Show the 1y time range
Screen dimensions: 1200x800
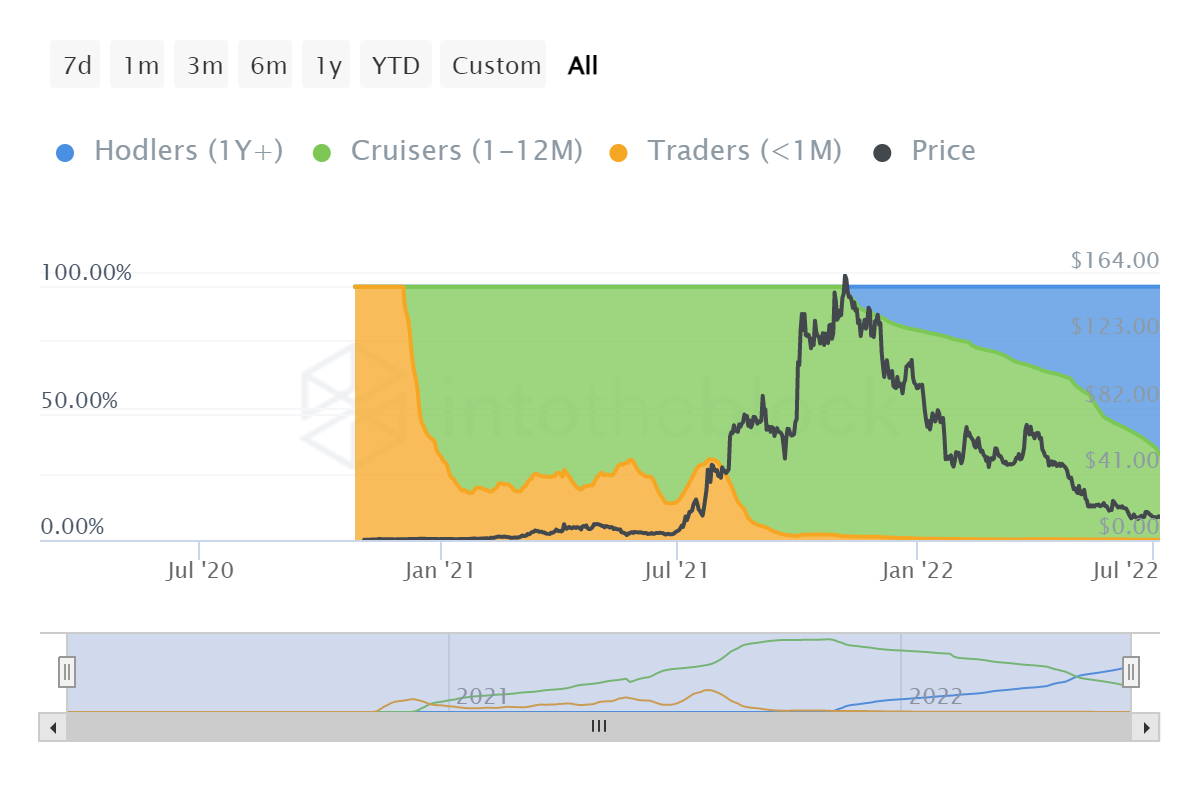[x=328, y=66]
